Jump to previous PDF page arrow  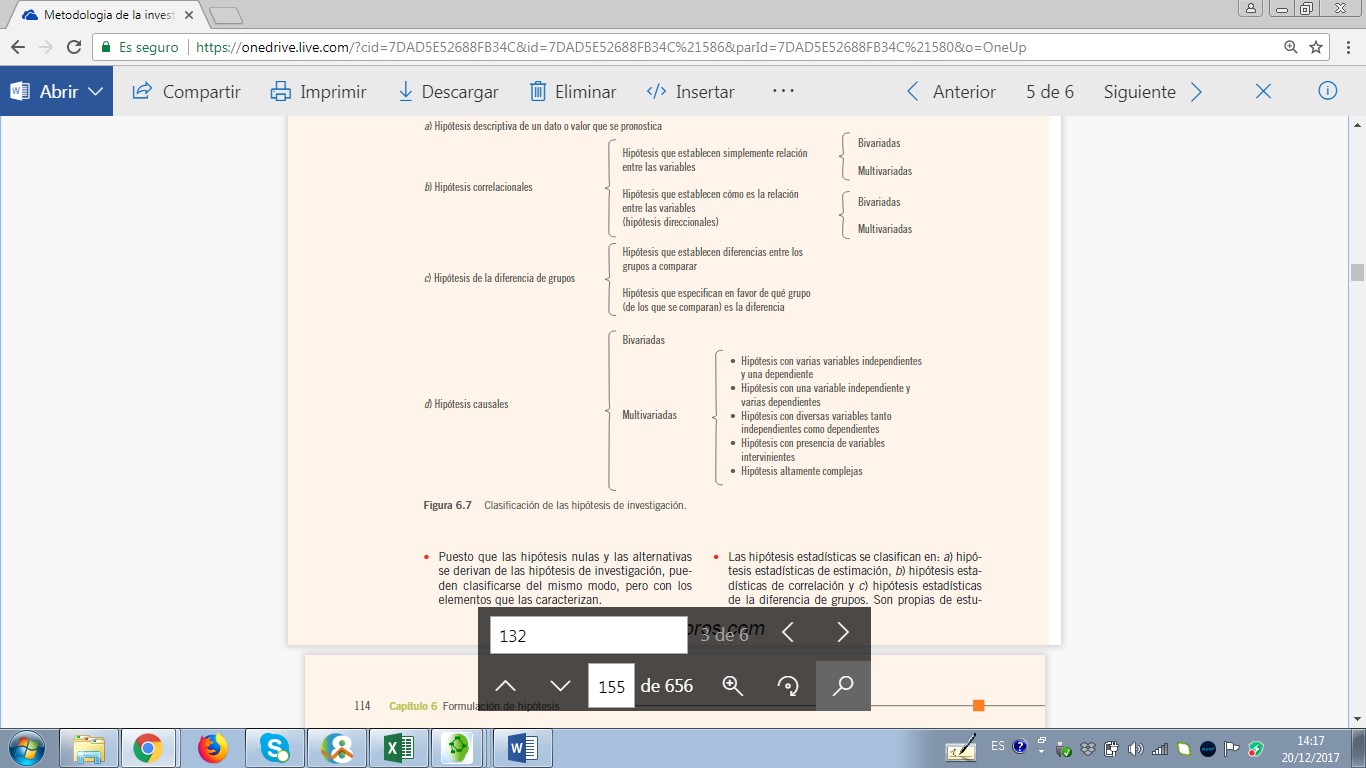pos(506,686)
